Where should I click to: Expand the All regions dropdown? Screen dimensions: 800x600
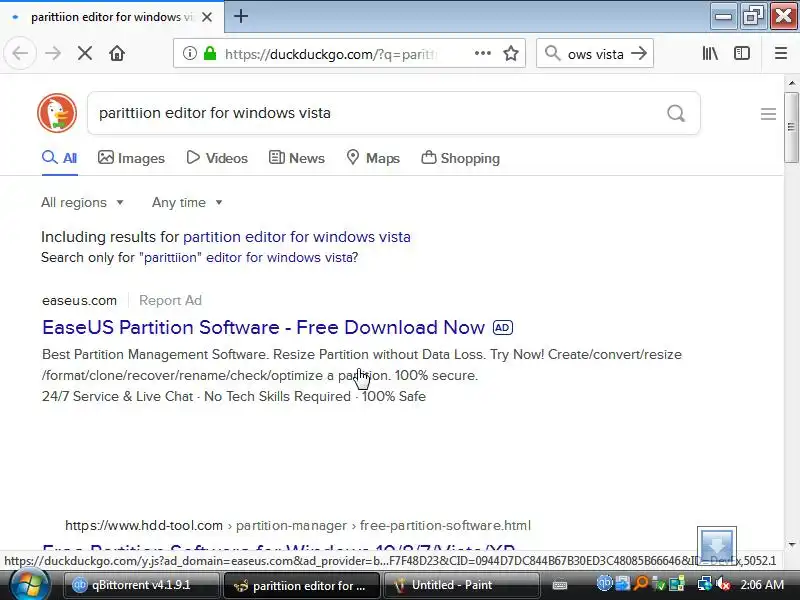(x=82, y=203)
